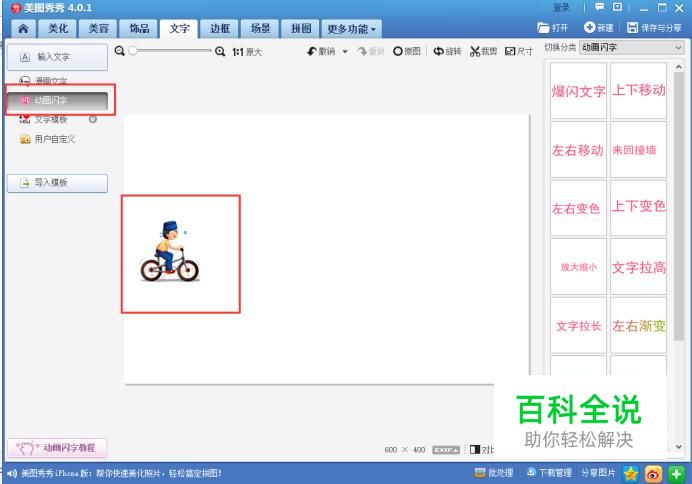Image resolution: width=692 pixels, height=484 pixels.
Task: Switch to the 拼图 tab
Action: (x=301, y=29)
